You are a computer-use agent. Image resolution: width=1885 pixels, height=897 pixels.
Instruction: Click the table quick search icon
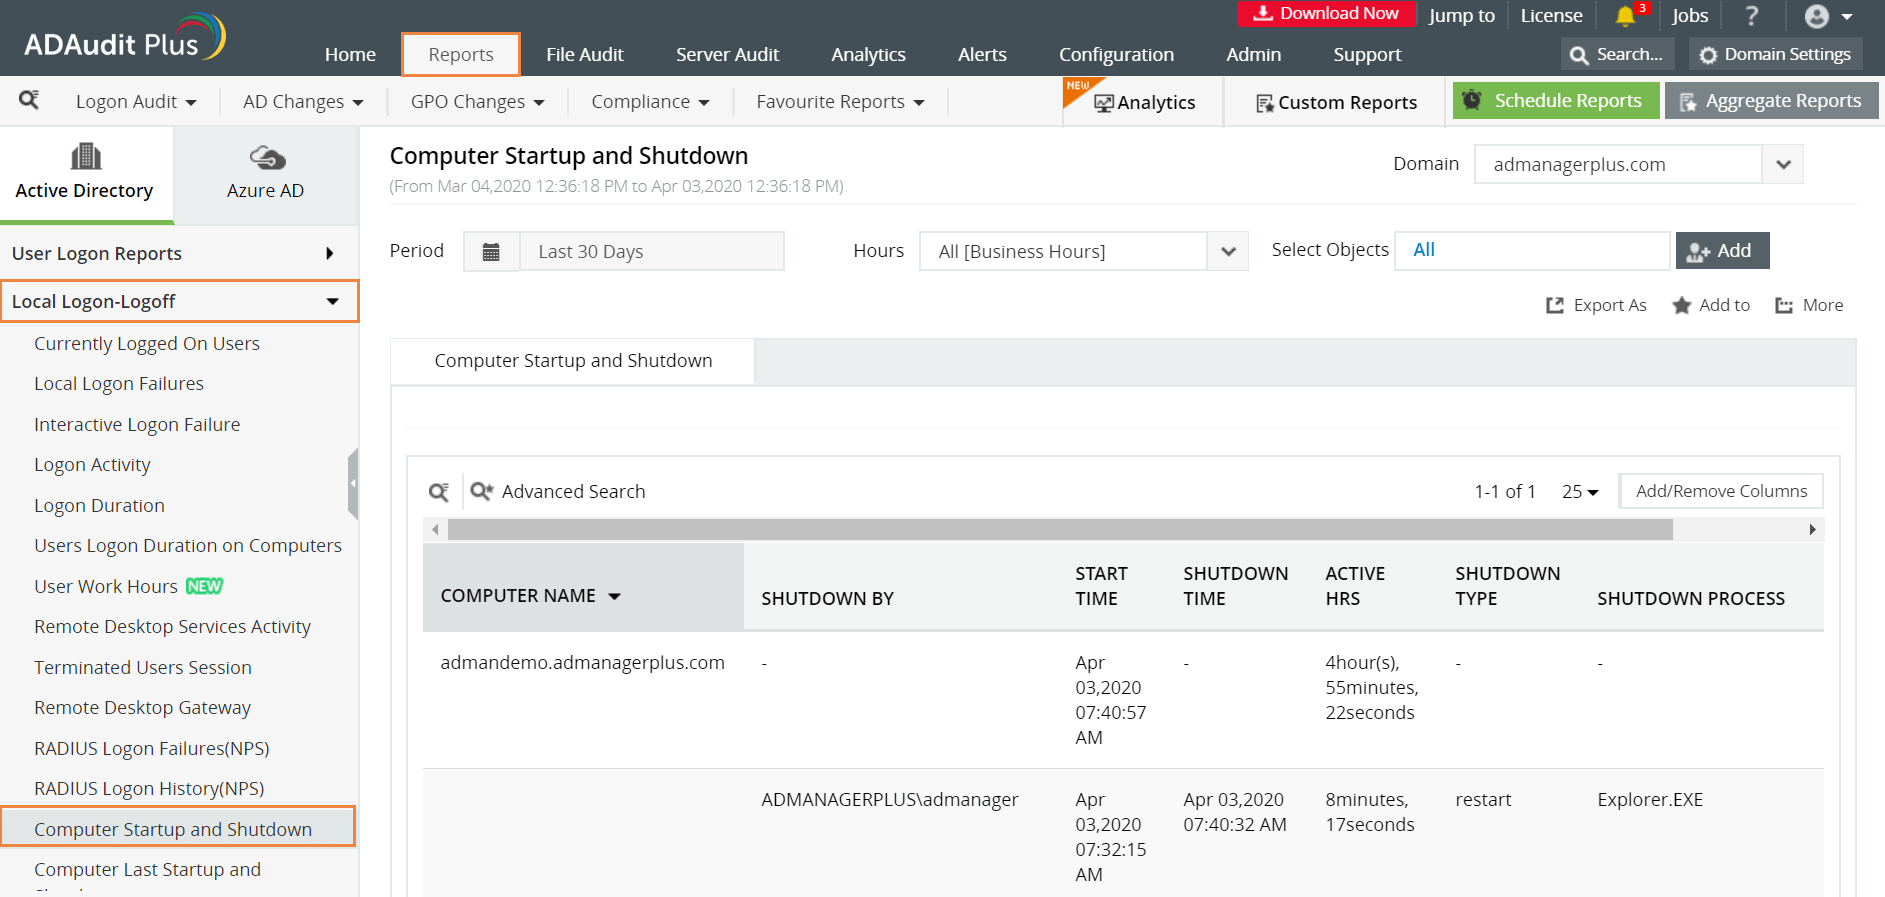coord(438,492)
